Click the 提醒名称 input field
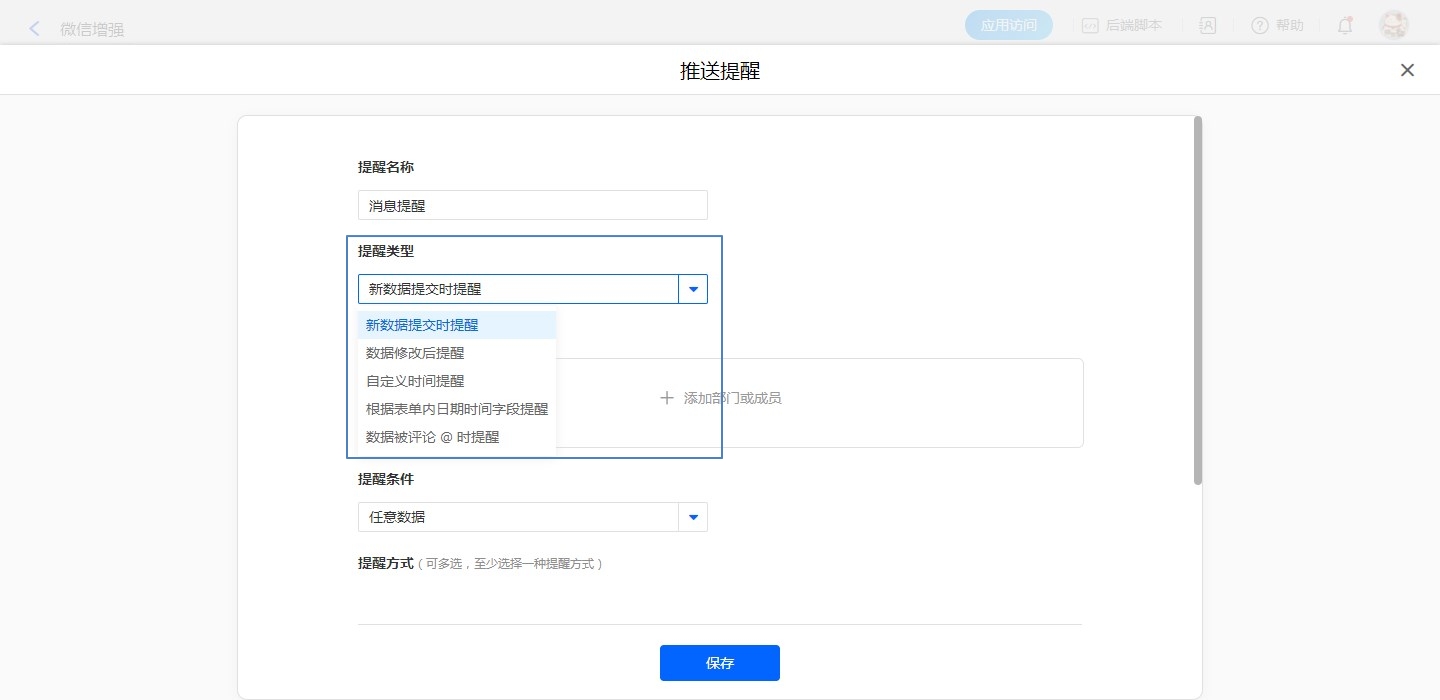The image size is (1440, 700). [x=532, y=205]
